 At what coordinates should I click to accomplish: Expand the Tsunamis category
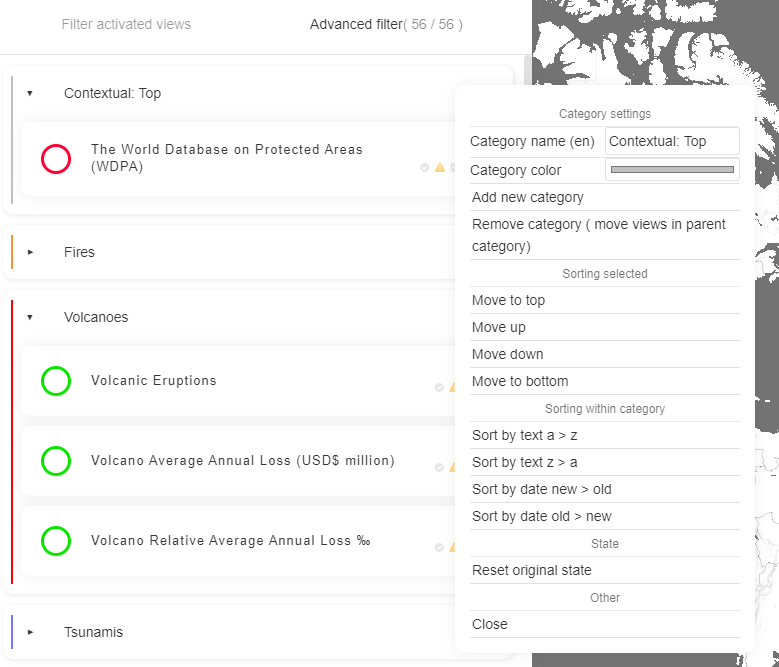tap(30, 632)
